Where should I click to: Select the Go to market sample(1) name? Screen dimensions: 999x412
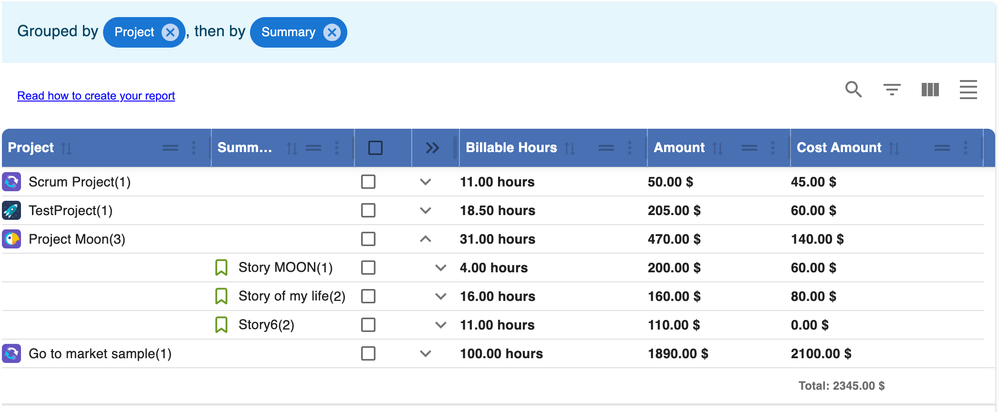tap(100, 353)
